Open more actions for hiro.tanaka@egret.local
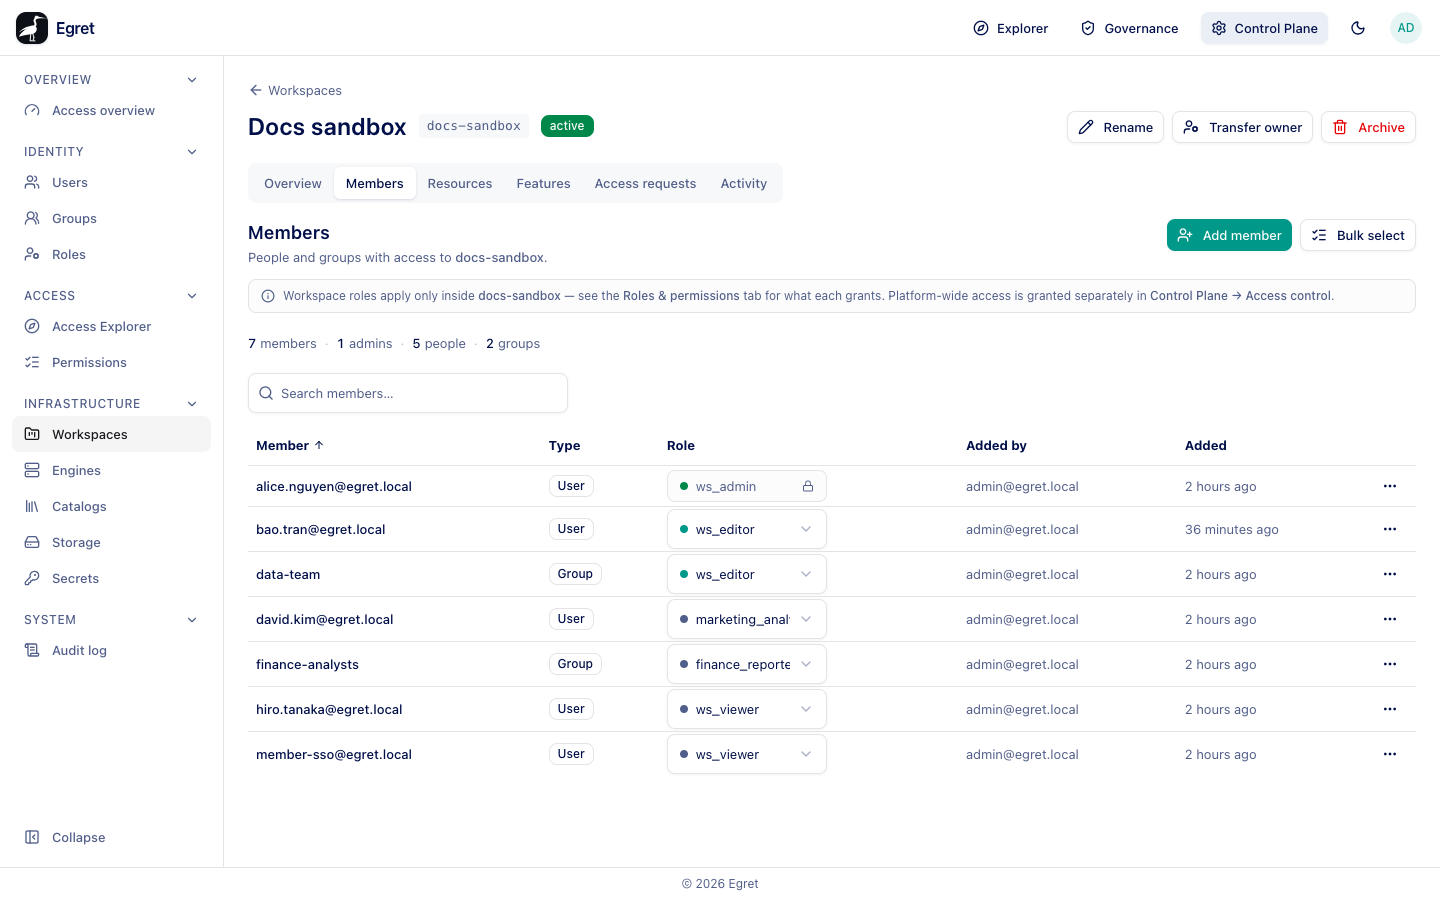 pos(1390,709)
